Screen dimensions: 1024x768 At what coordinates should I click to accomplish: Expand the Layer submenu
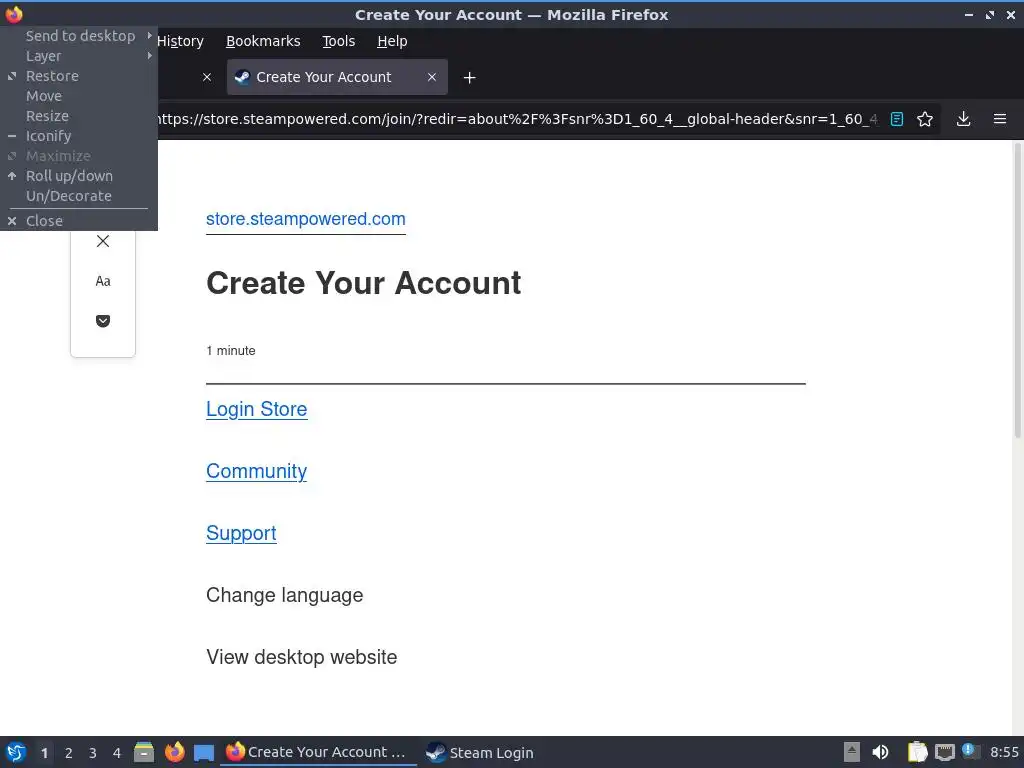coord(79,56)
